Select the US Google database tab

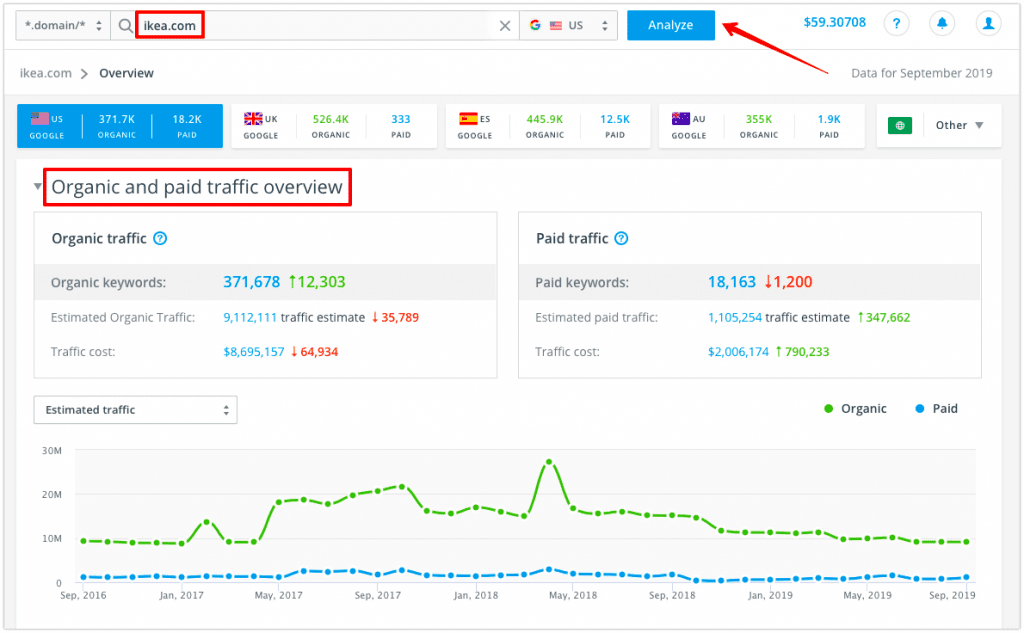(120, 126)
